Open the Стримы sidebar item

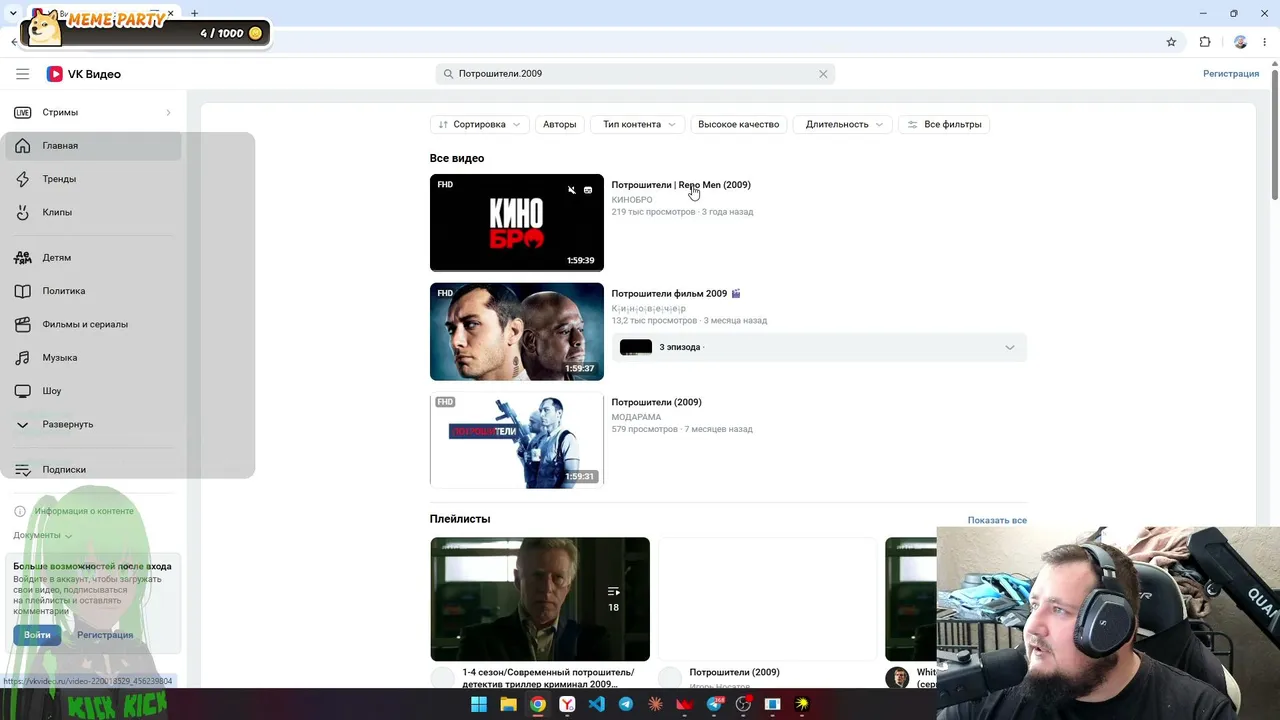pos(92,112)
